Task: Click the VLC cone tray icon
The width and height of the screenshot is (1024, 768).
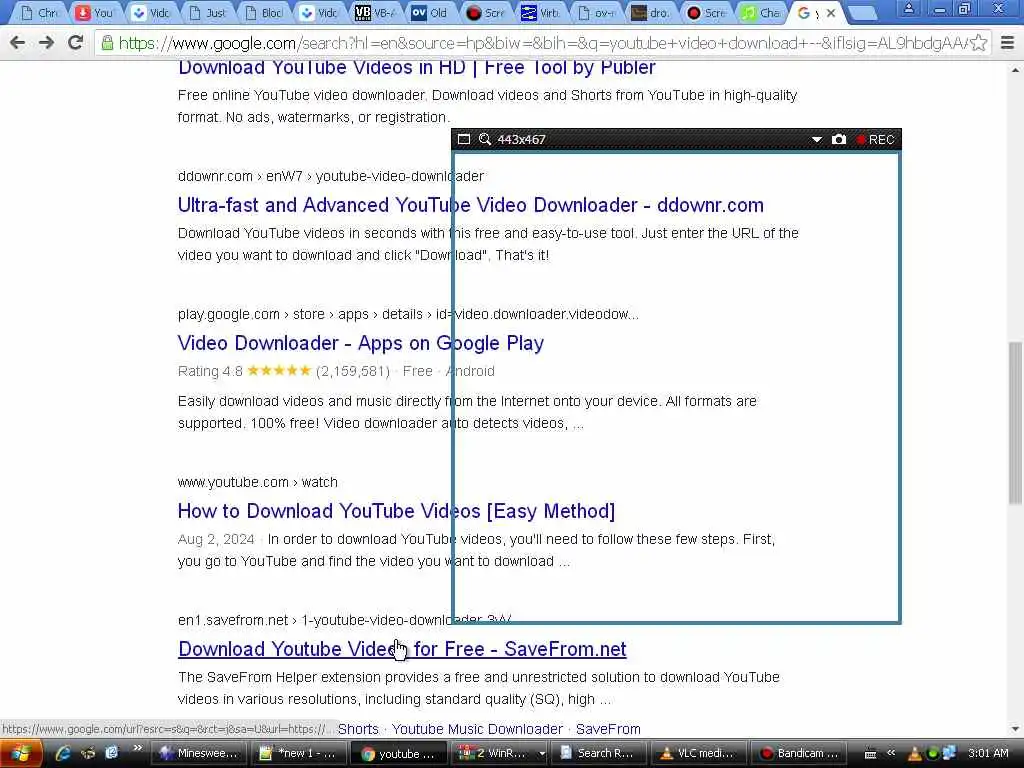Action: click(915, 754)
